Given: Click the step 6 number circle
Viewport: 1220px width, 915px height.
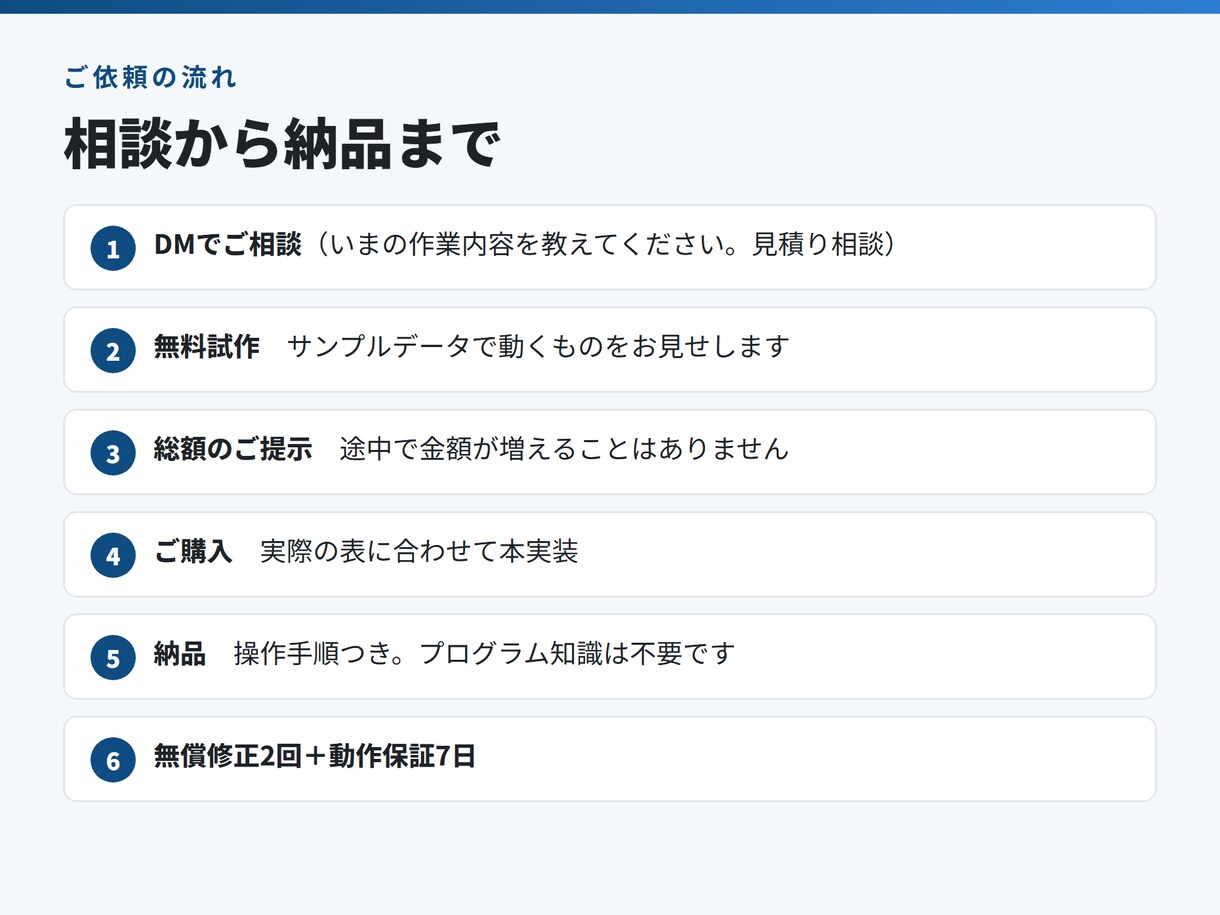Looking at the screenshot, I should coord(113,759).
